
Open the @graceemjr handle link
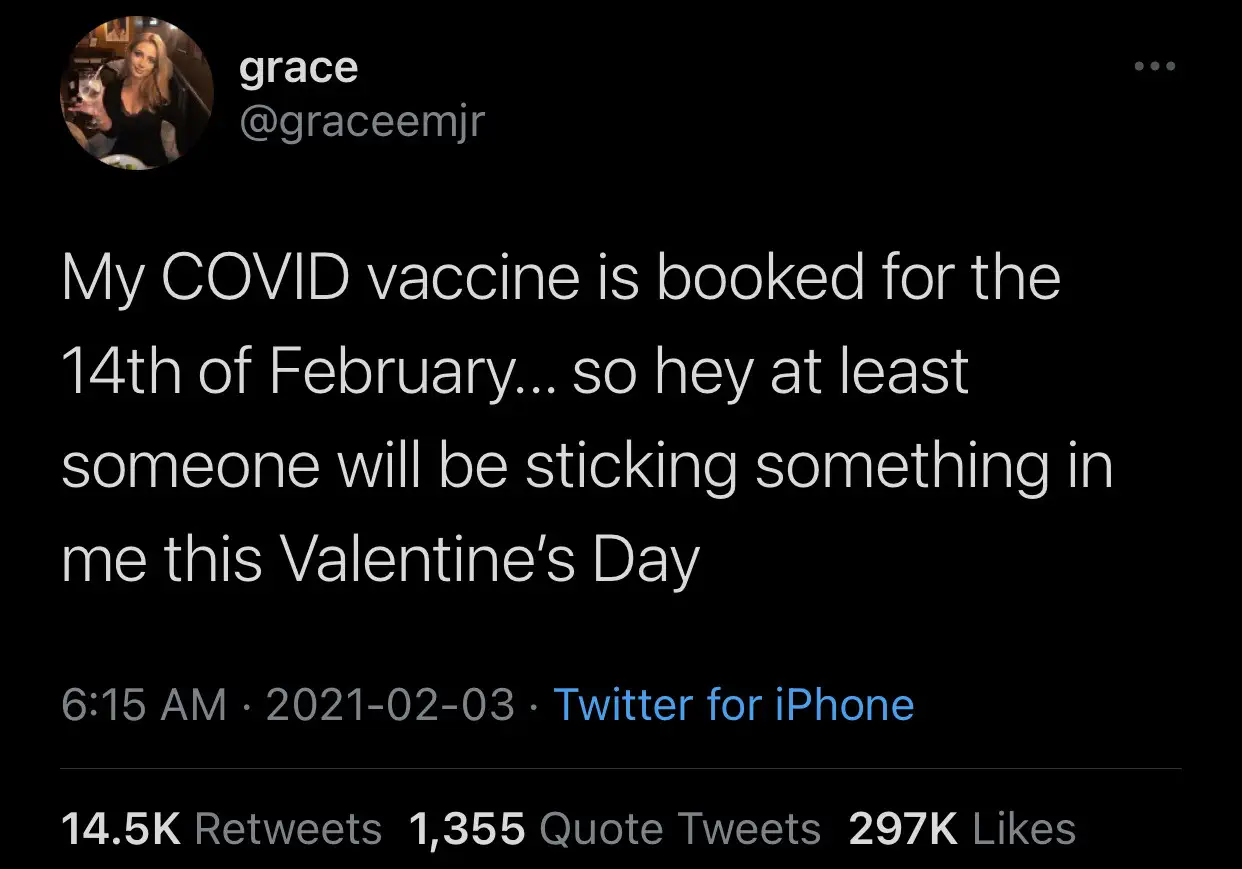click(x=362, y=121)
